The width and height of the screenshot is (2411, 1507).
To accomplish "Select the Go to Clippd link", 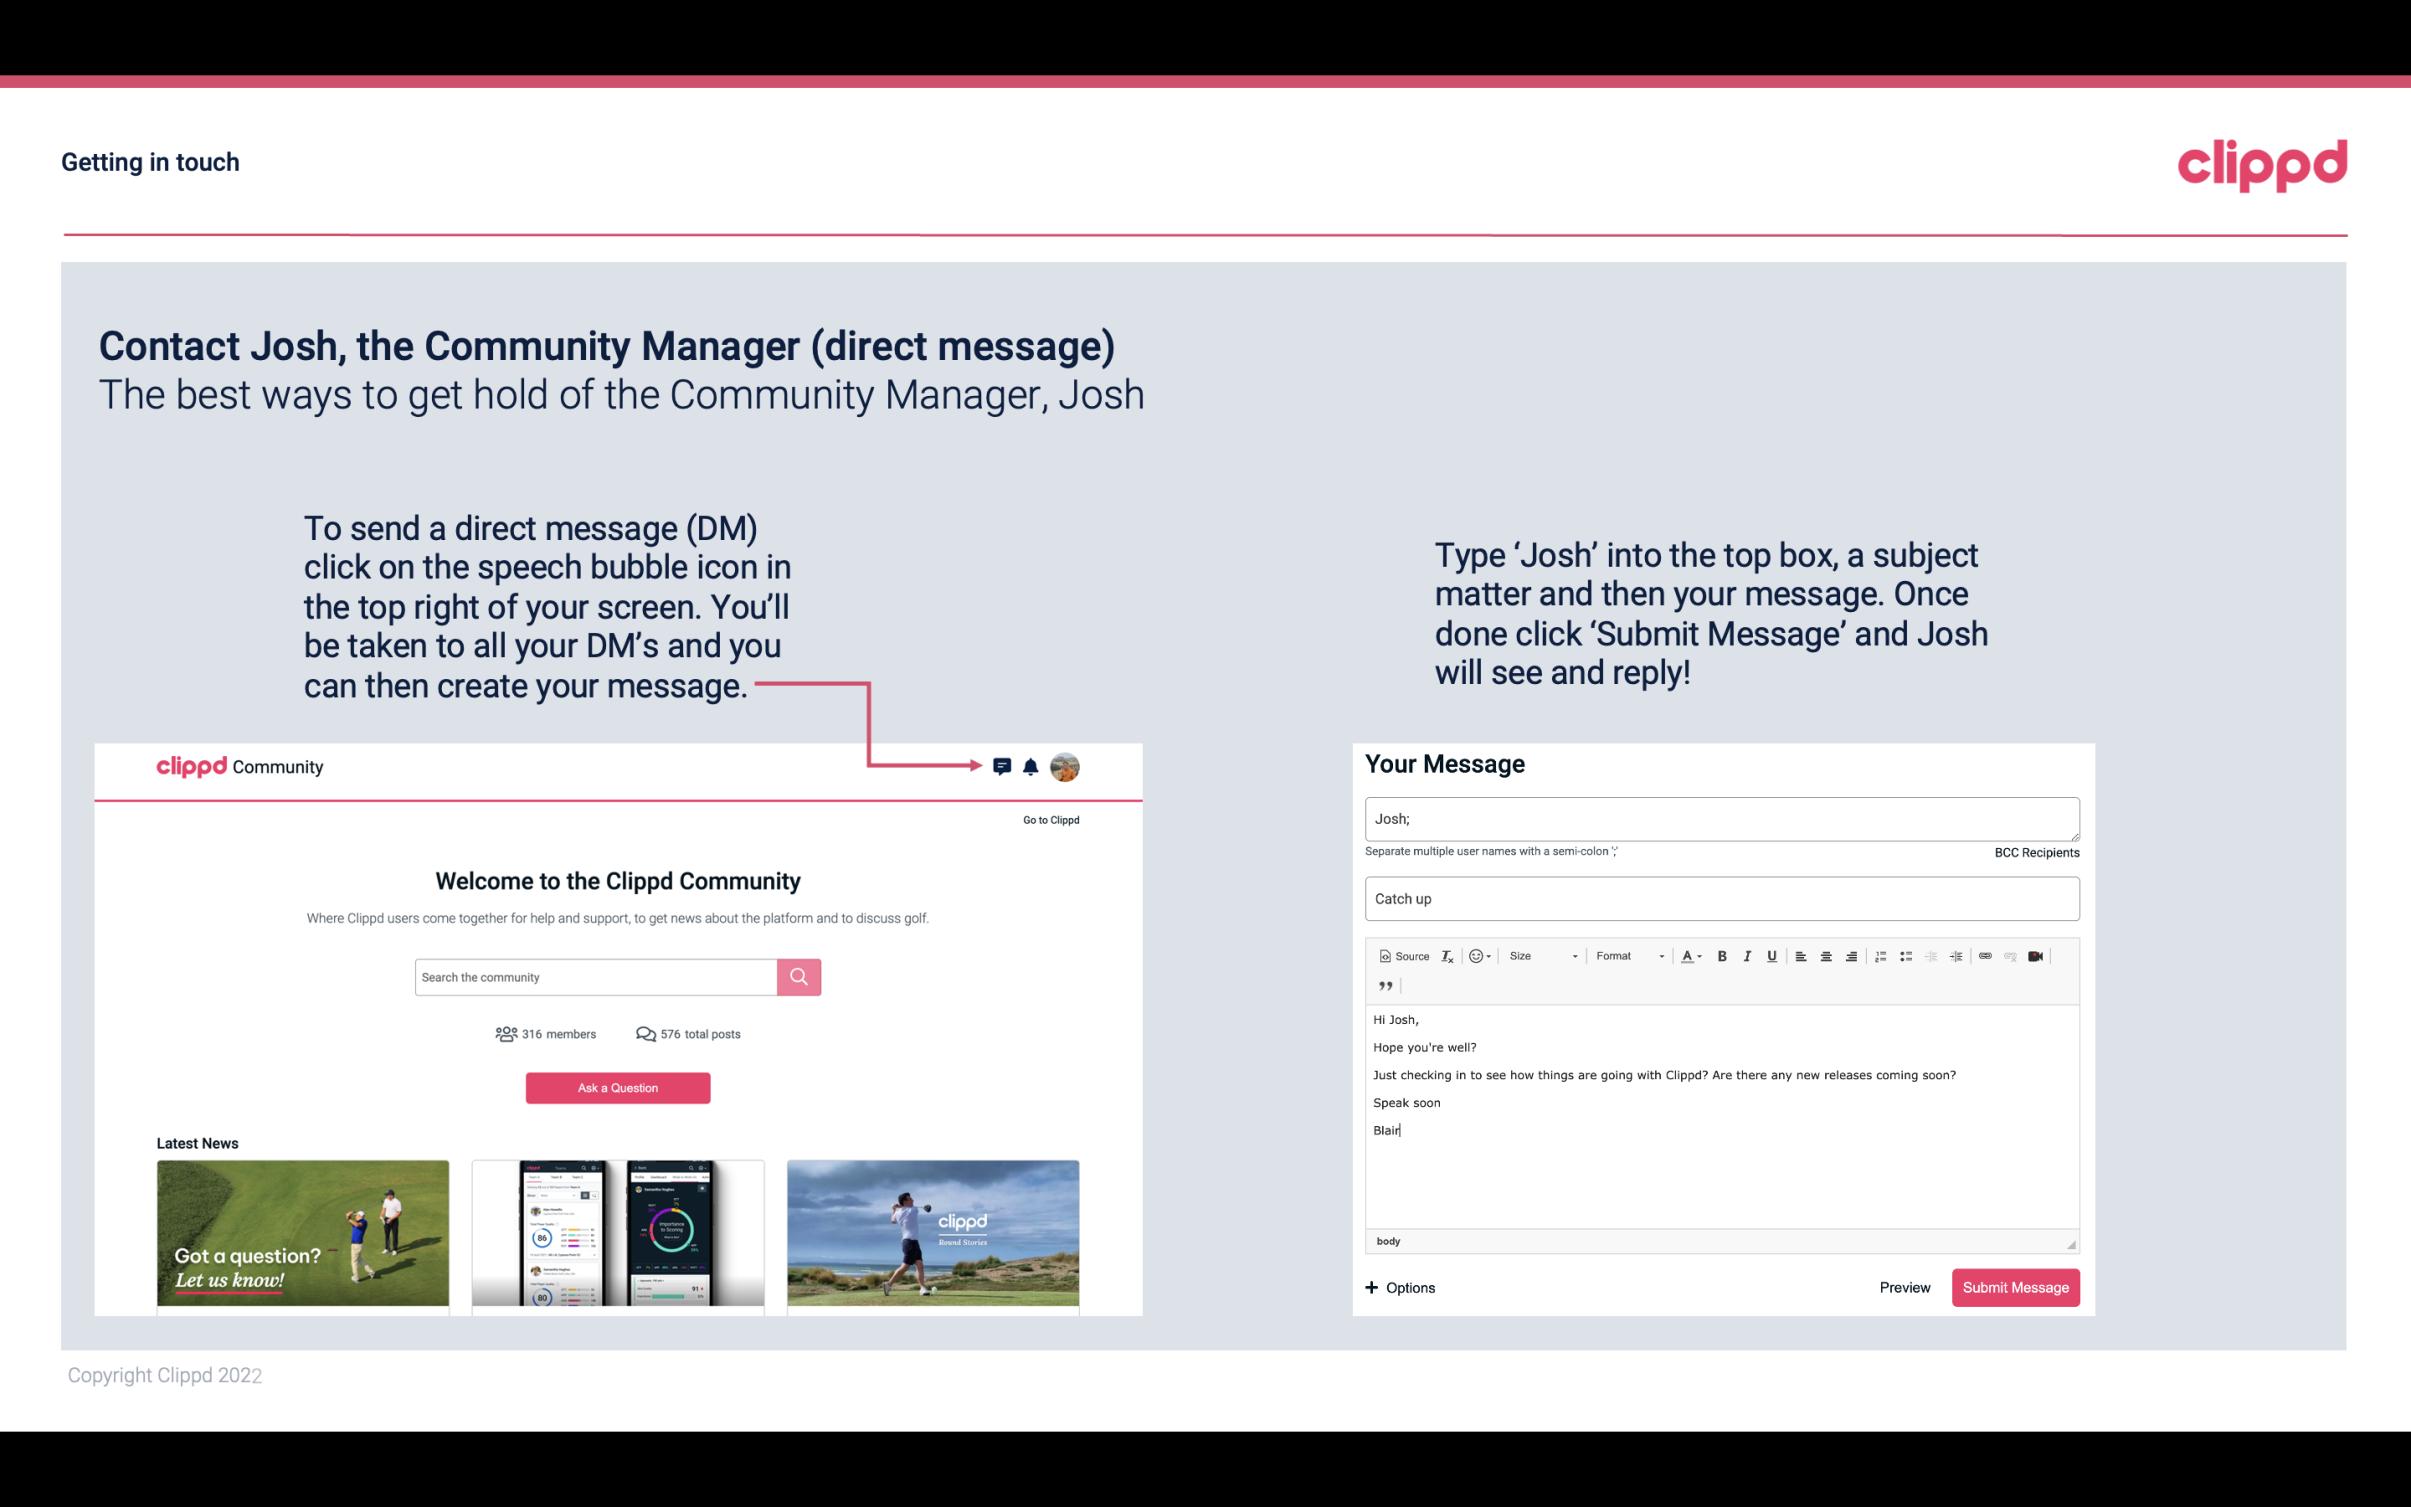I will (x=1048, y=819).
